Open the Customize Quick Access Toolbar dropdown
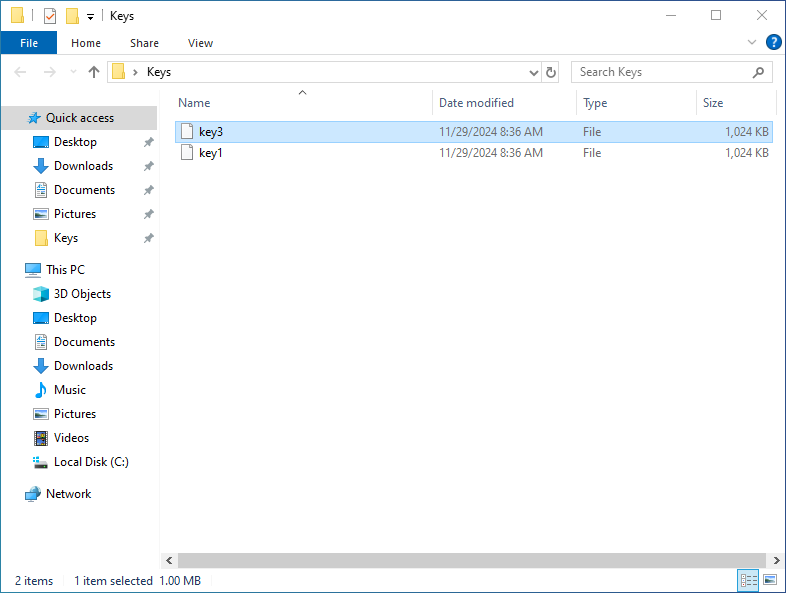The height and width of the screenshot is (593, 786). tap(90, 17)
